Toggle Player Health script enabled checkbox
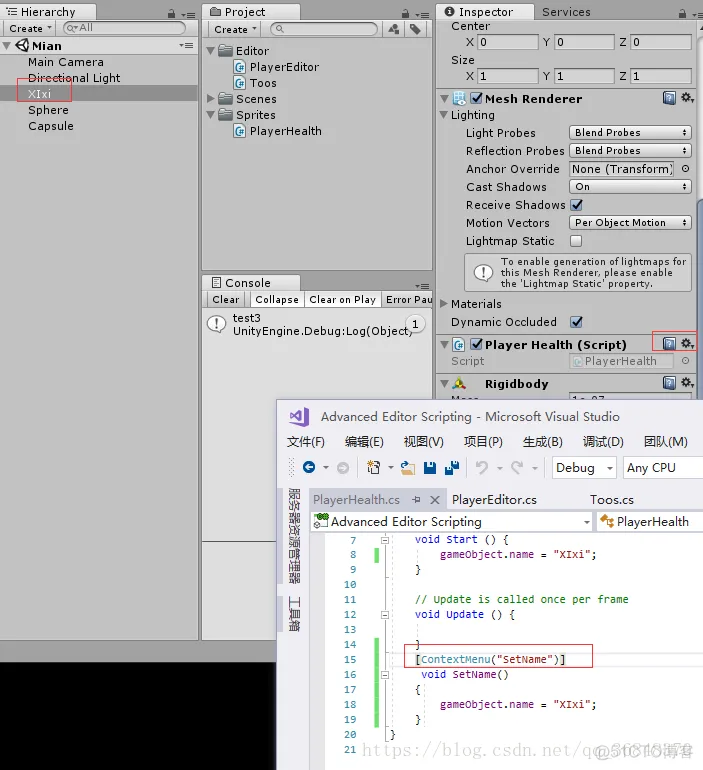This screenshot has height=770, width=703. click(476, 344)
